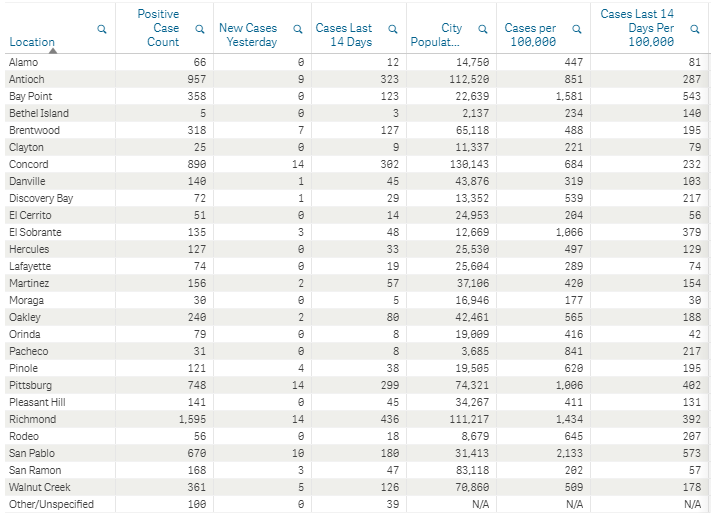Sort by Cases Last 14 Days Per 100,000 header

coord(637,28)
